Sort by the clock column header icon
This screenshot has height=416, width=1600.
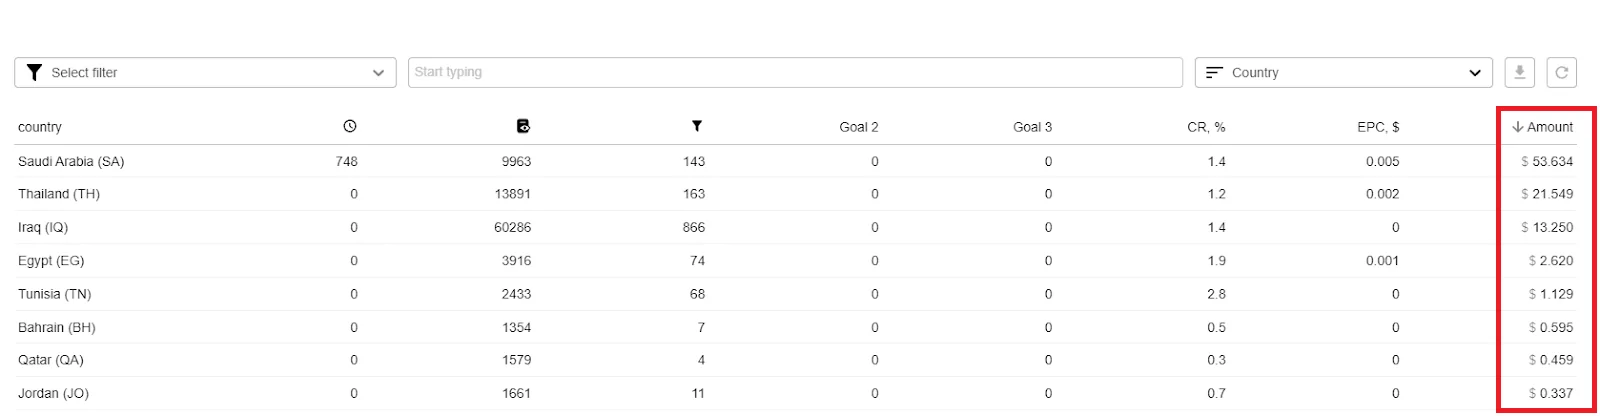[x=349, y=126]
